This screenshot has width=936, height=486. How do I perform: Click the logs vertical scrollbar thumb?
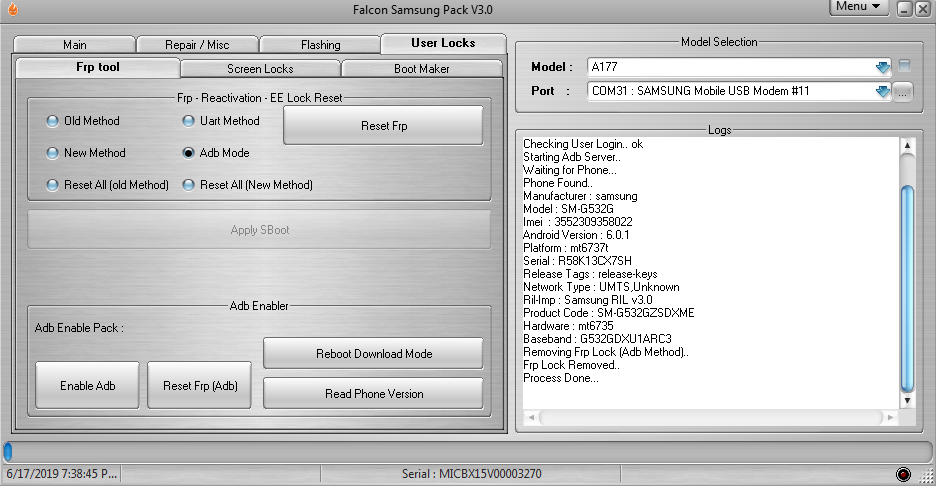[x=907, y=288]
